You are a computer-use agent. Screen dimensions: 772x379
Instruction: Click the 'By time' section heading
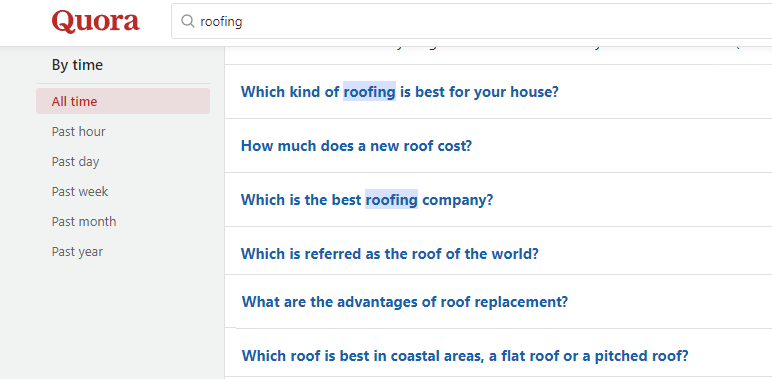pyautogui.click(x=77, y=65)
